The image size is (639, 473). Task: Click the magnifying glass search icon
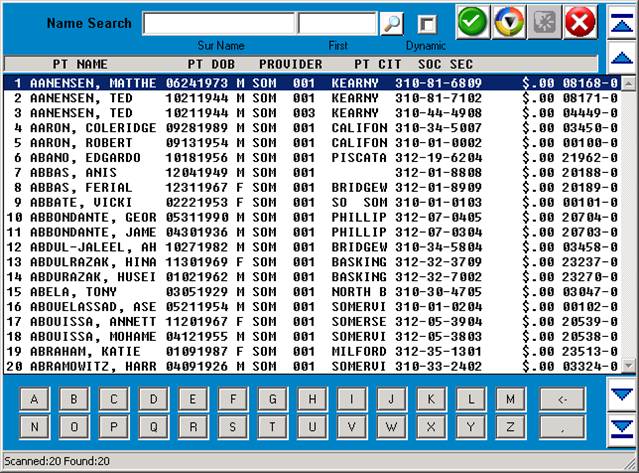[392, 23]
